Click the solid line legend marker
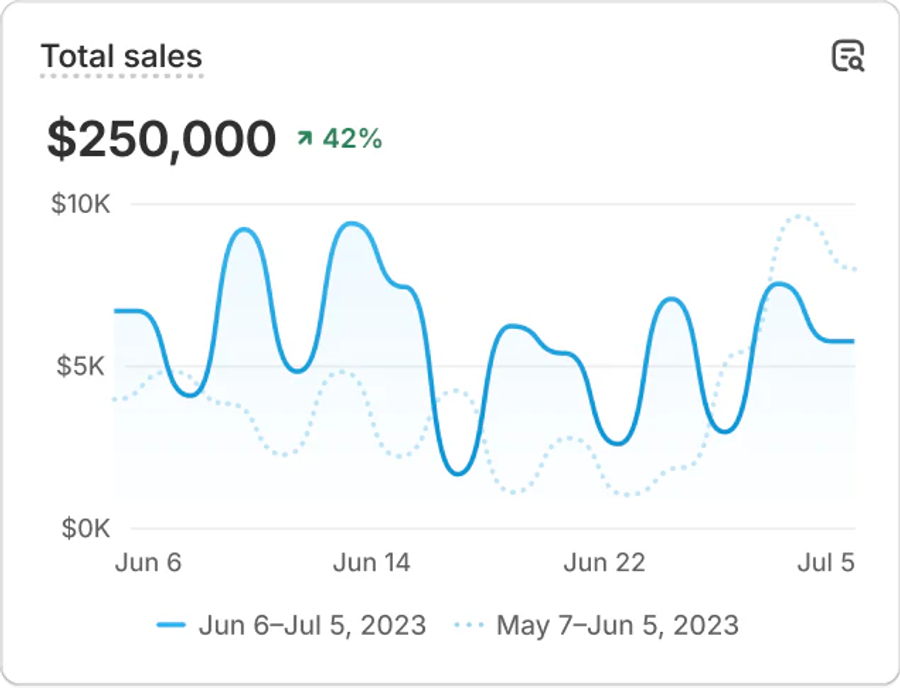The width and height of the screenshot is (900, 688). click(x=172, y=623)
